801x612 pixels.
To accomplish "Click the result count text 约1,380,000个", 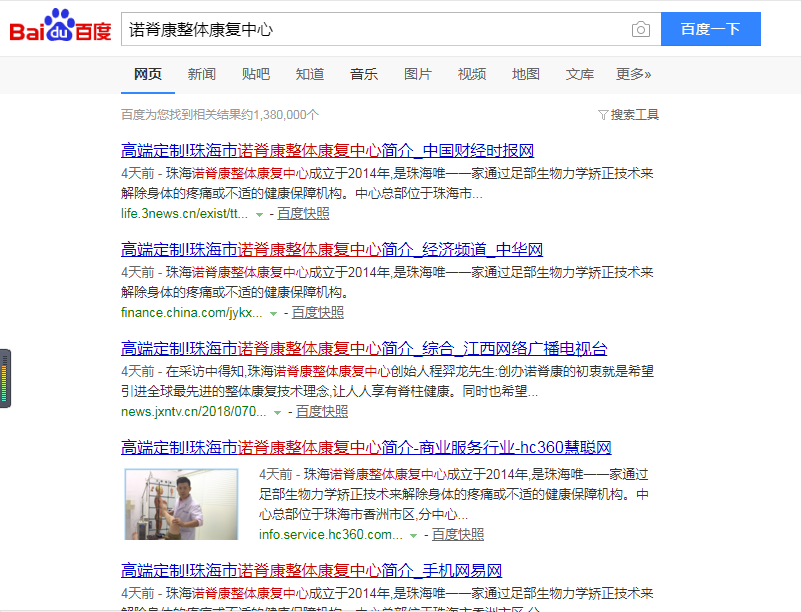I will [280, 115].
